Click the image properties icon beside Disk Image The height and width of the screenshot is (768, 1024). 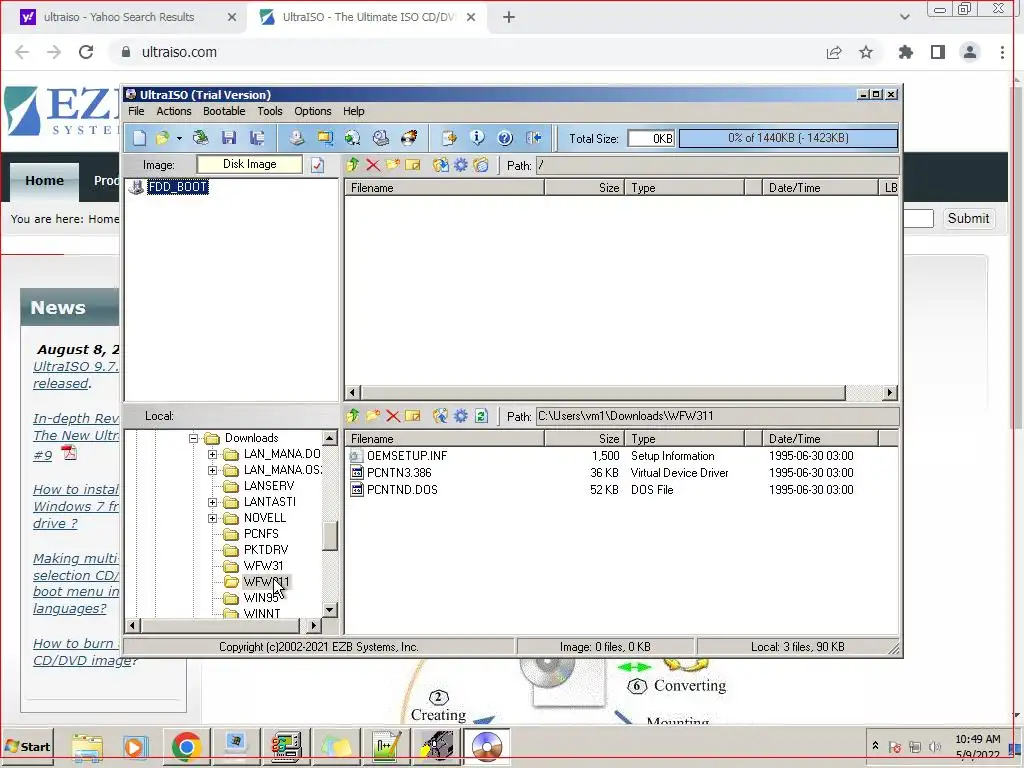(317, 165)
